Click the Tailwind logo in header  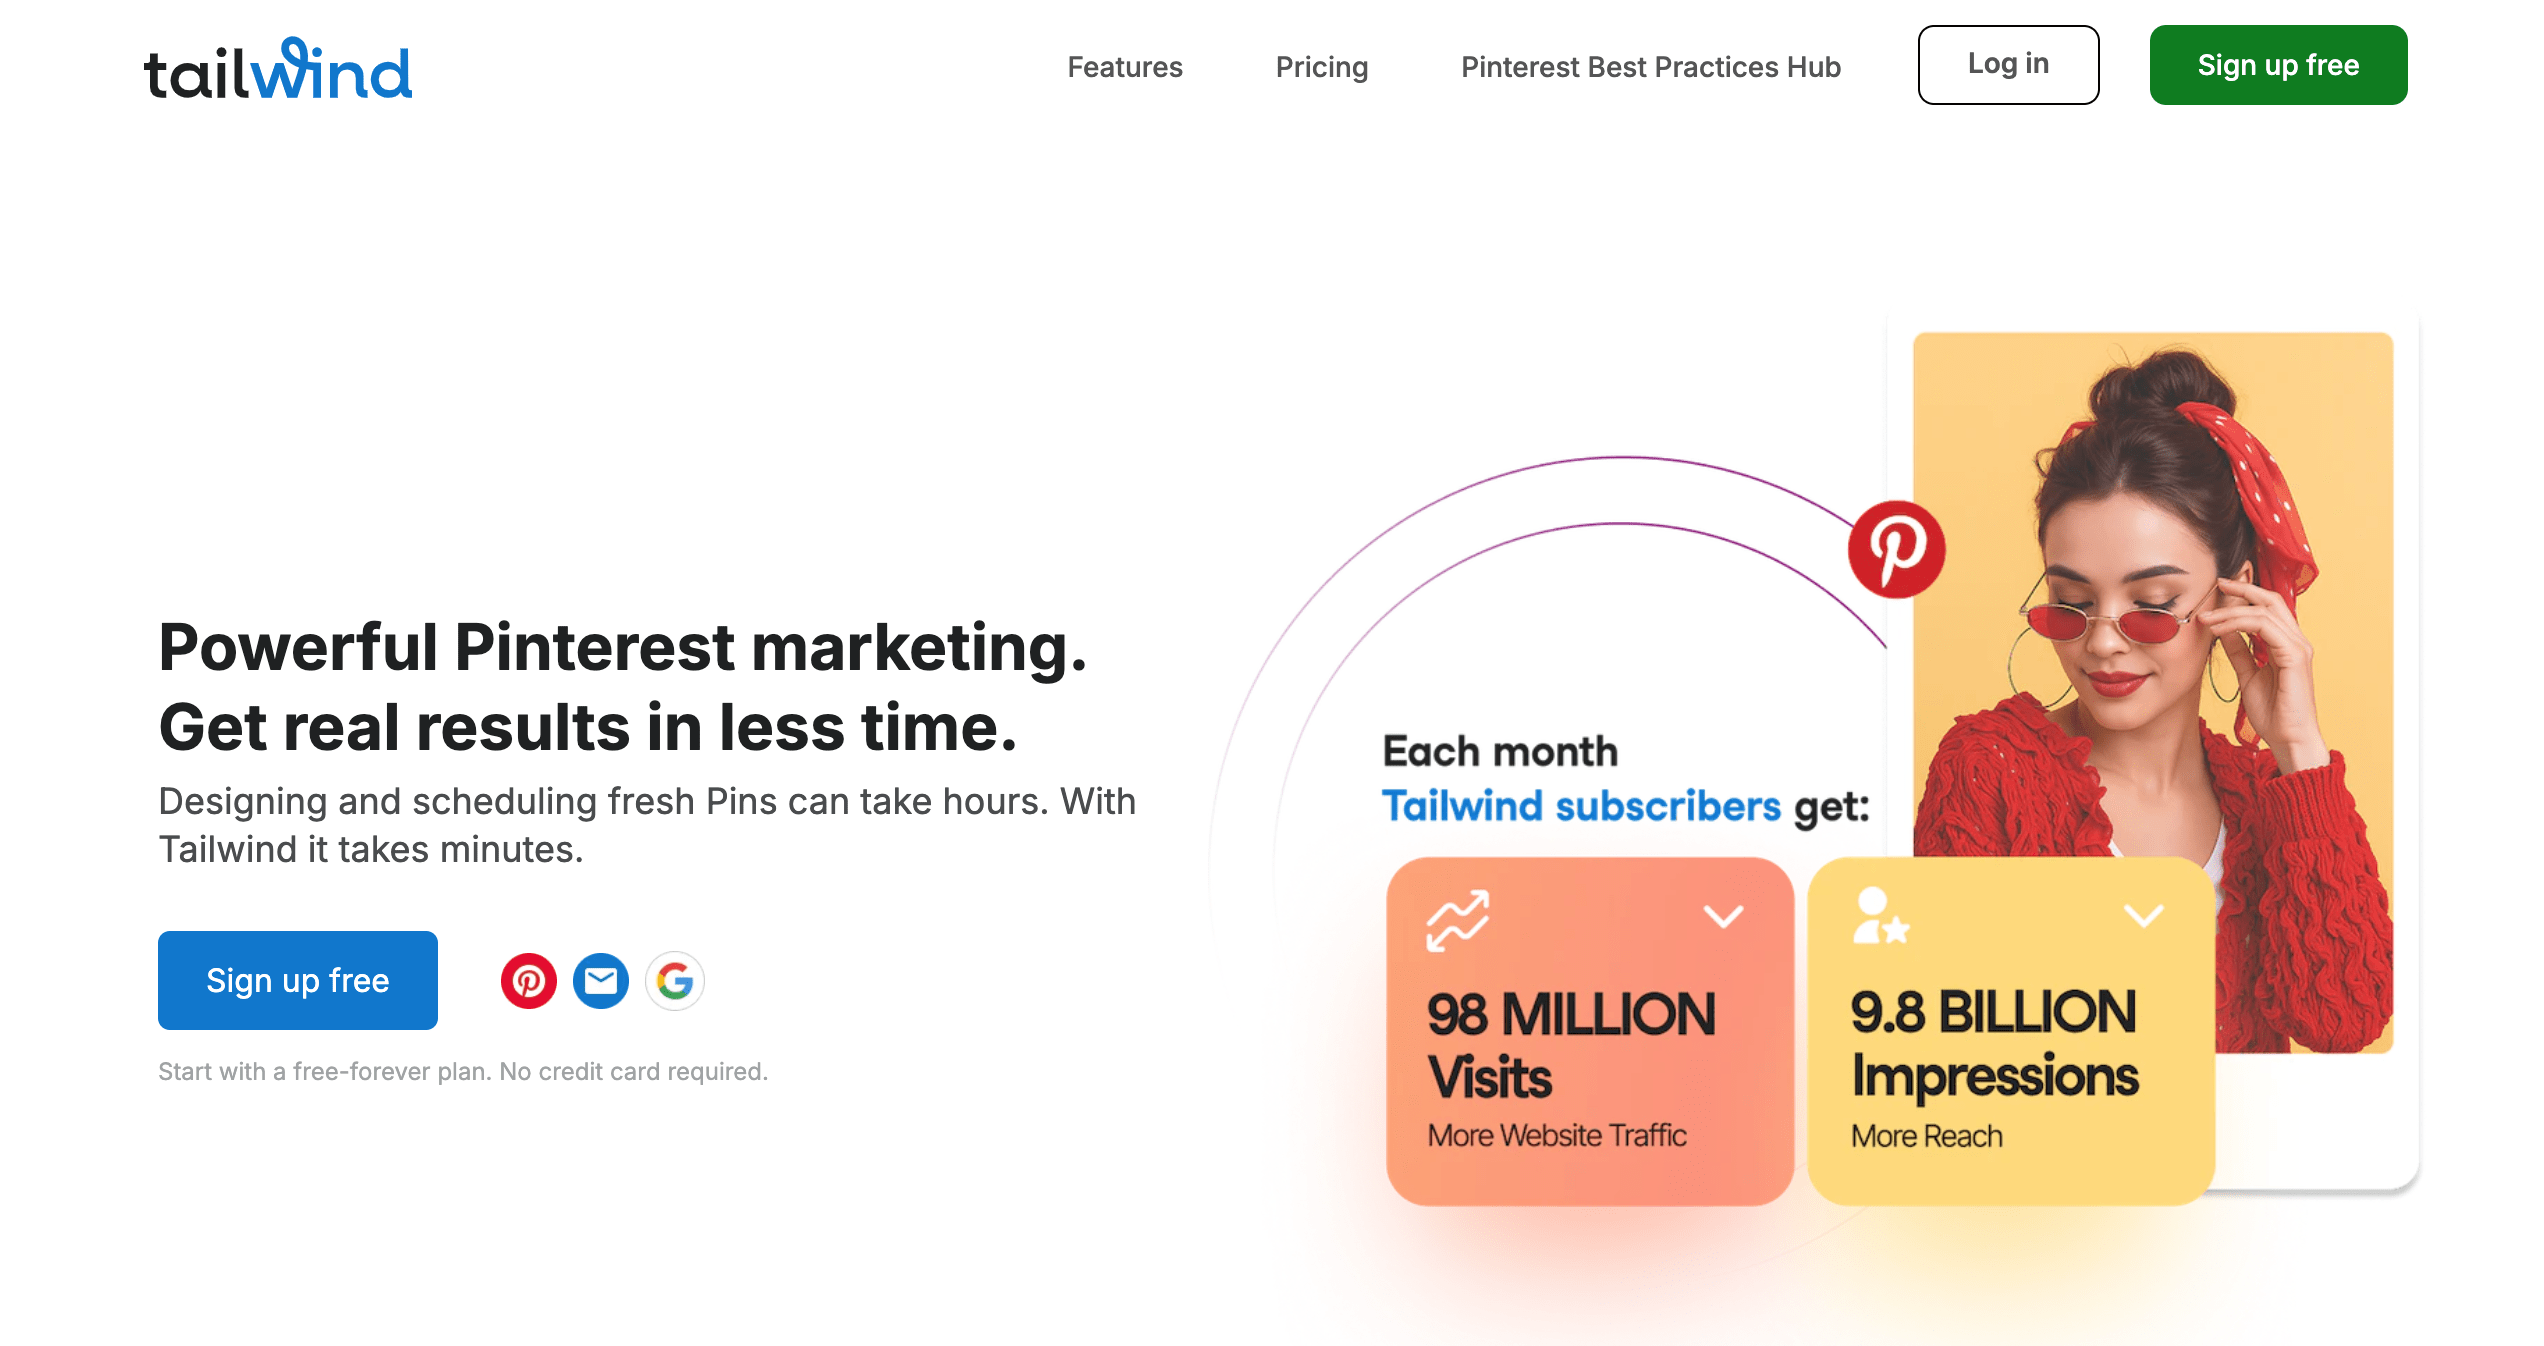tap(278, 69)
